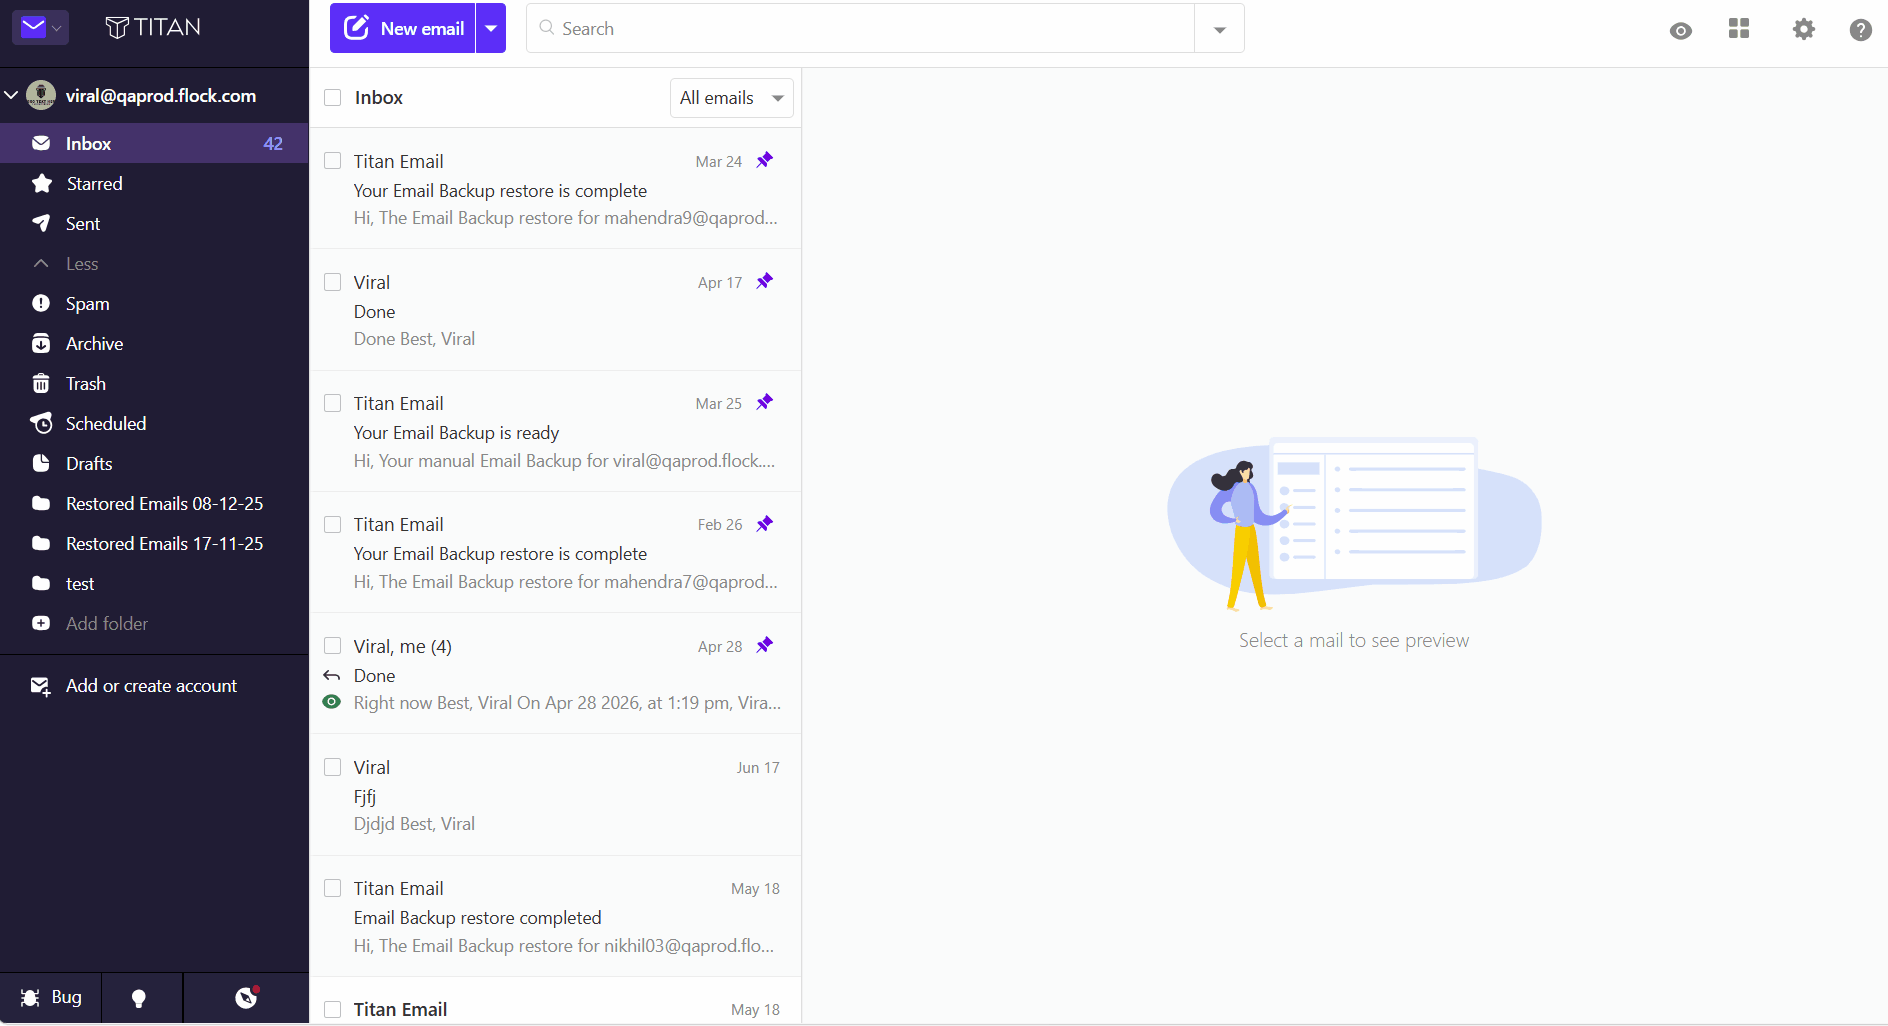Image resolution: width=1888 pixels, height=1026 pixels.
Task: Expand the search options dropdown
Action: click(1219, 29)
